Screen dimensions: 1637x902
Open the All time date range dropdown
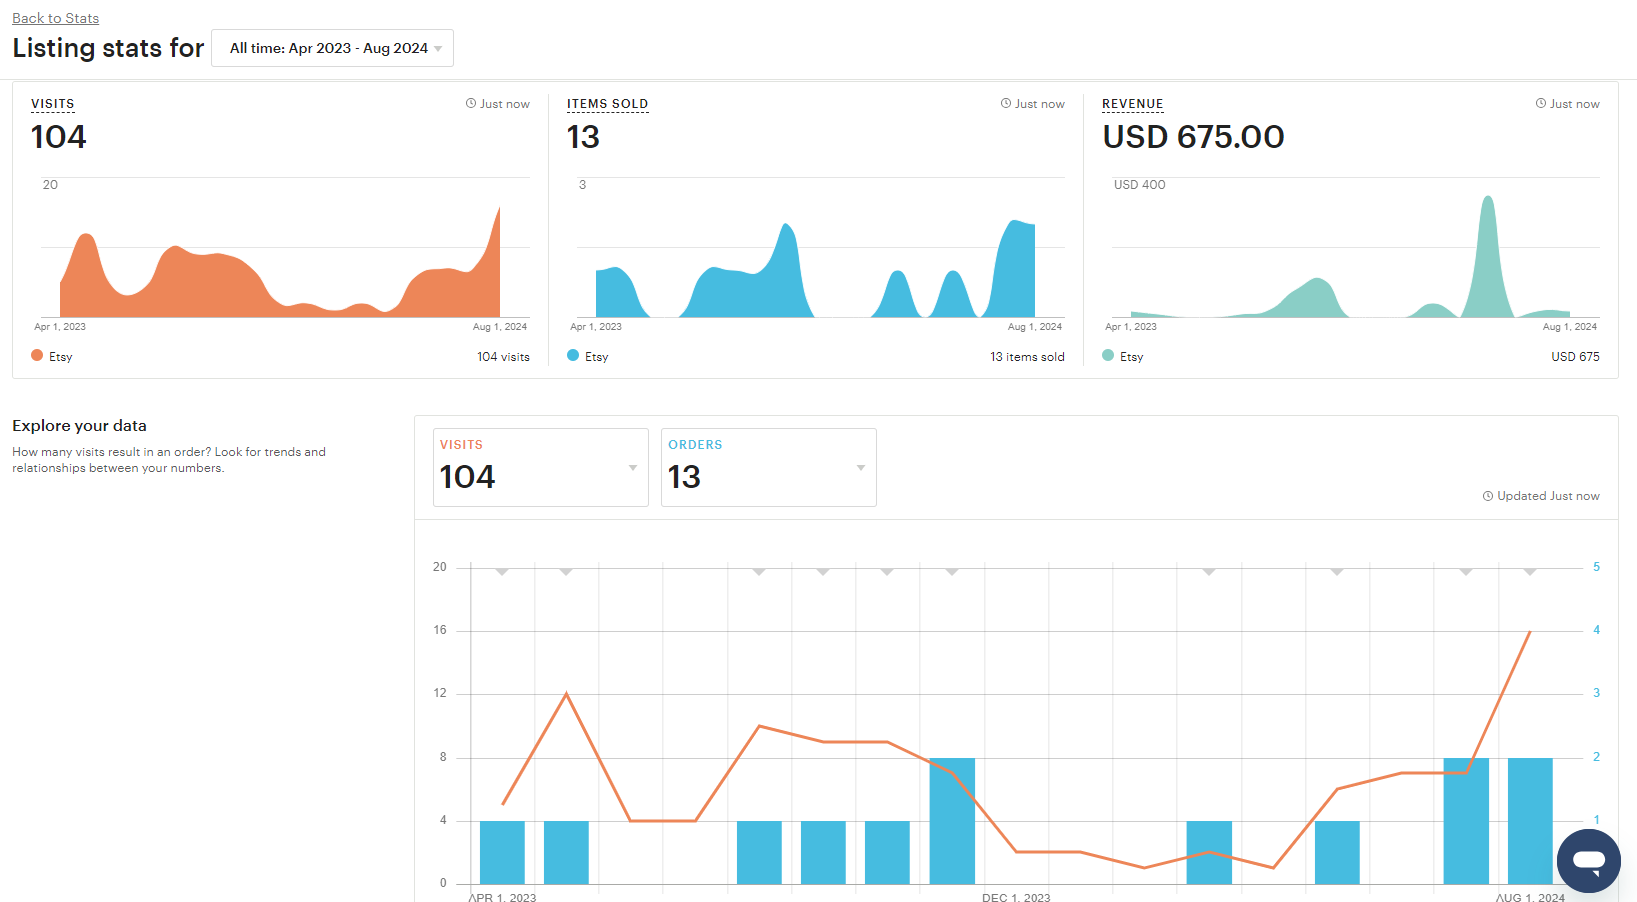click(332, 48)
